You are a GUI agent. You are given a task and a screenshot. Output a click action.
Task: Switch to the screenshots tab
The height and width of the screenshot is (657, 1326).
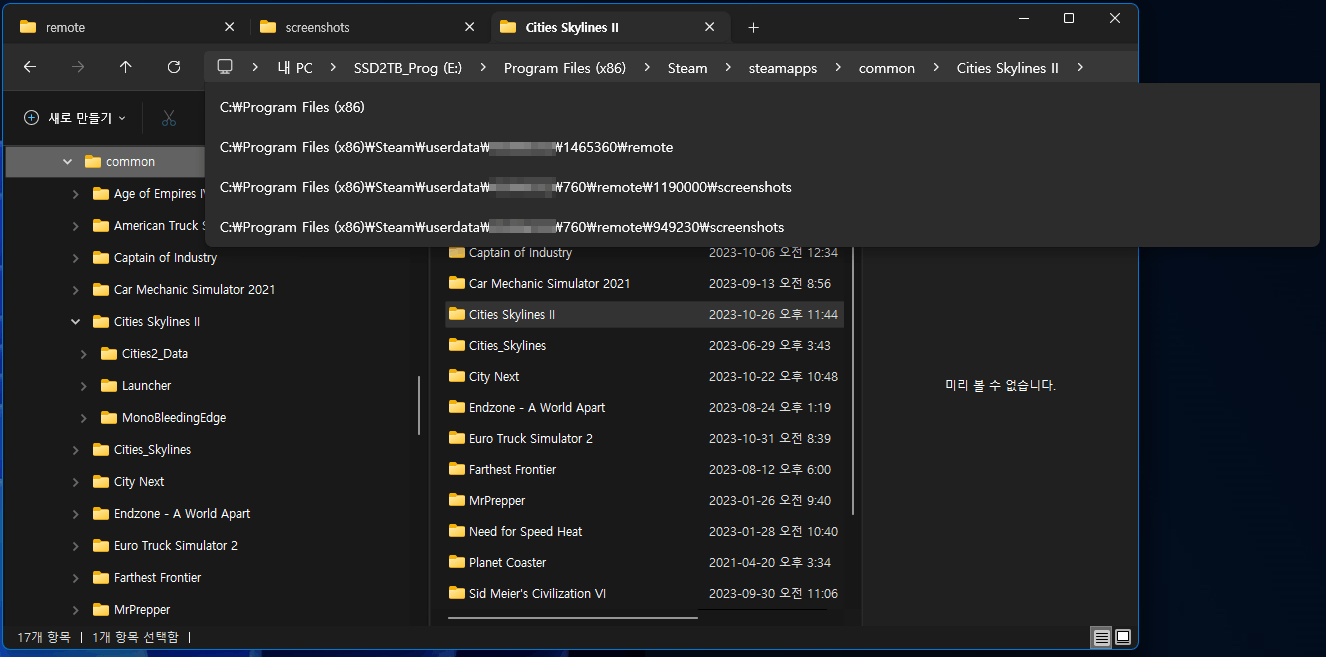tap(366, 27)
